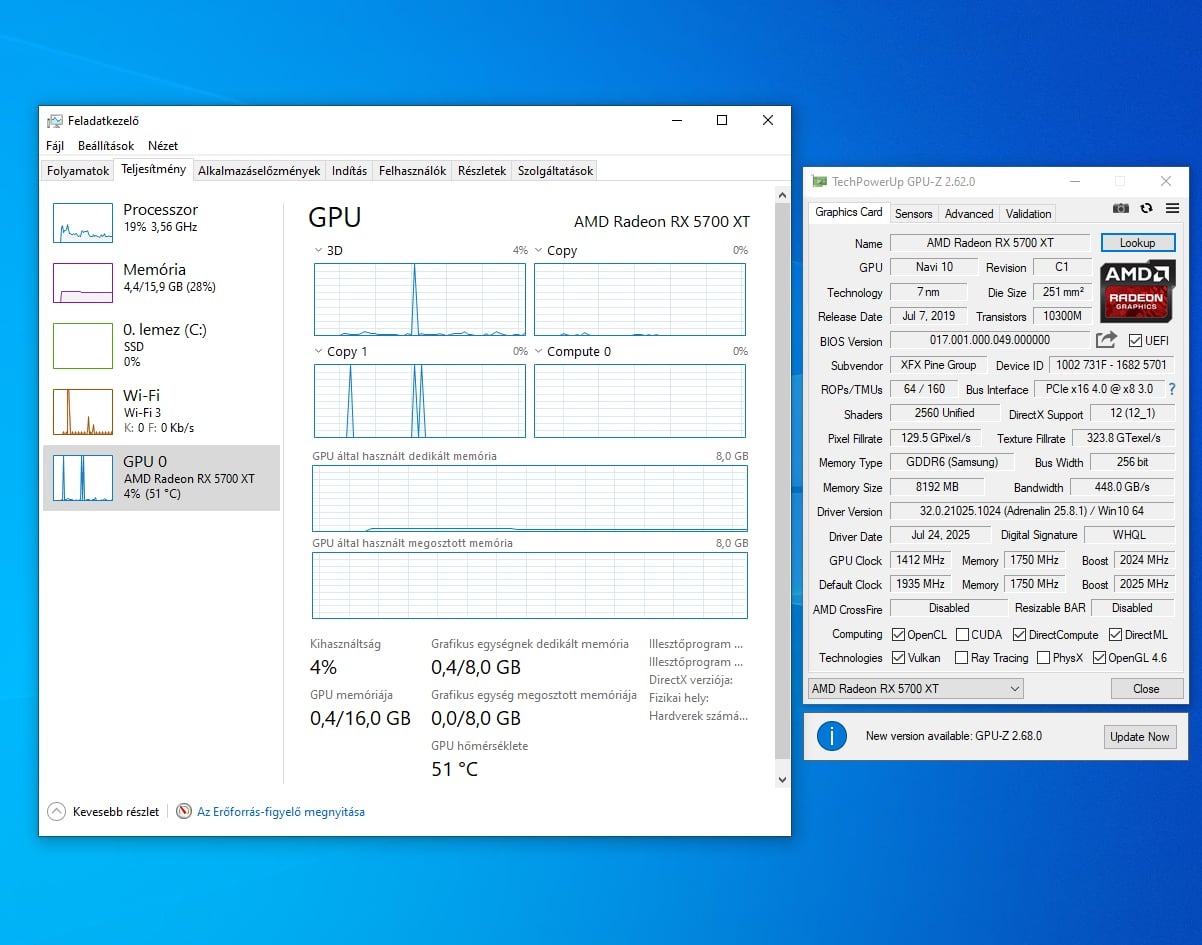Click BIOS export share icon in GPU-Z
This screenshot has width=1202, height=945.
[1106, 340]
